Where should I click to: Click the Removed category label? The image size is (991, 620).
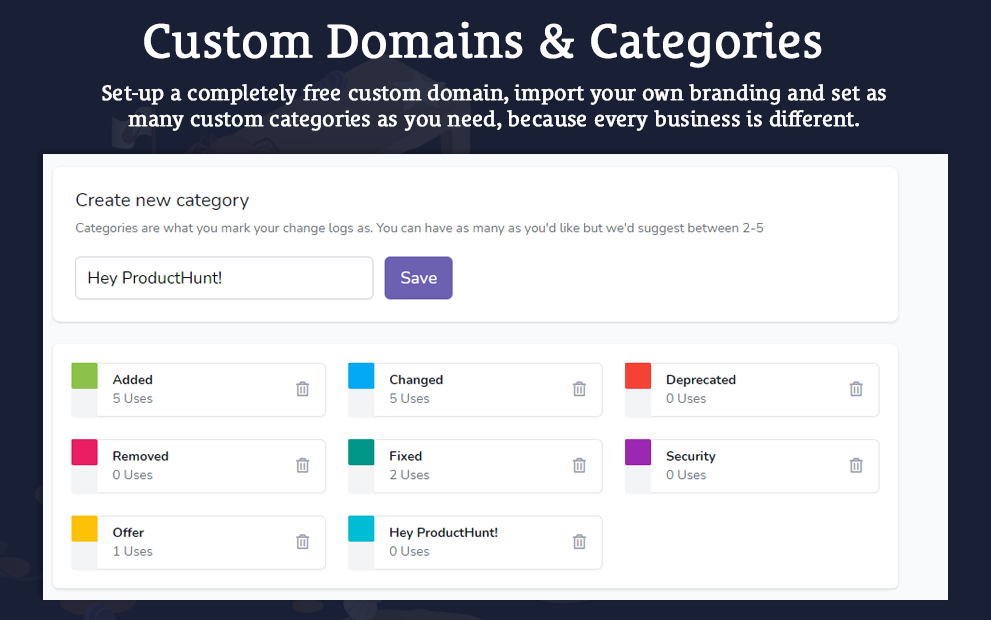coord(140,456)
